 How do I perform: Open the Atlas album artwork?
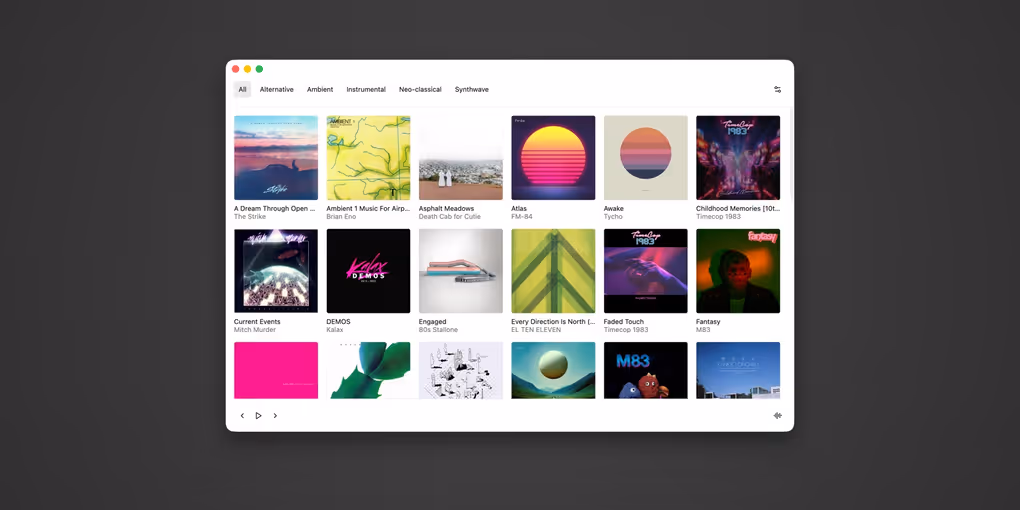click(553, 157)
